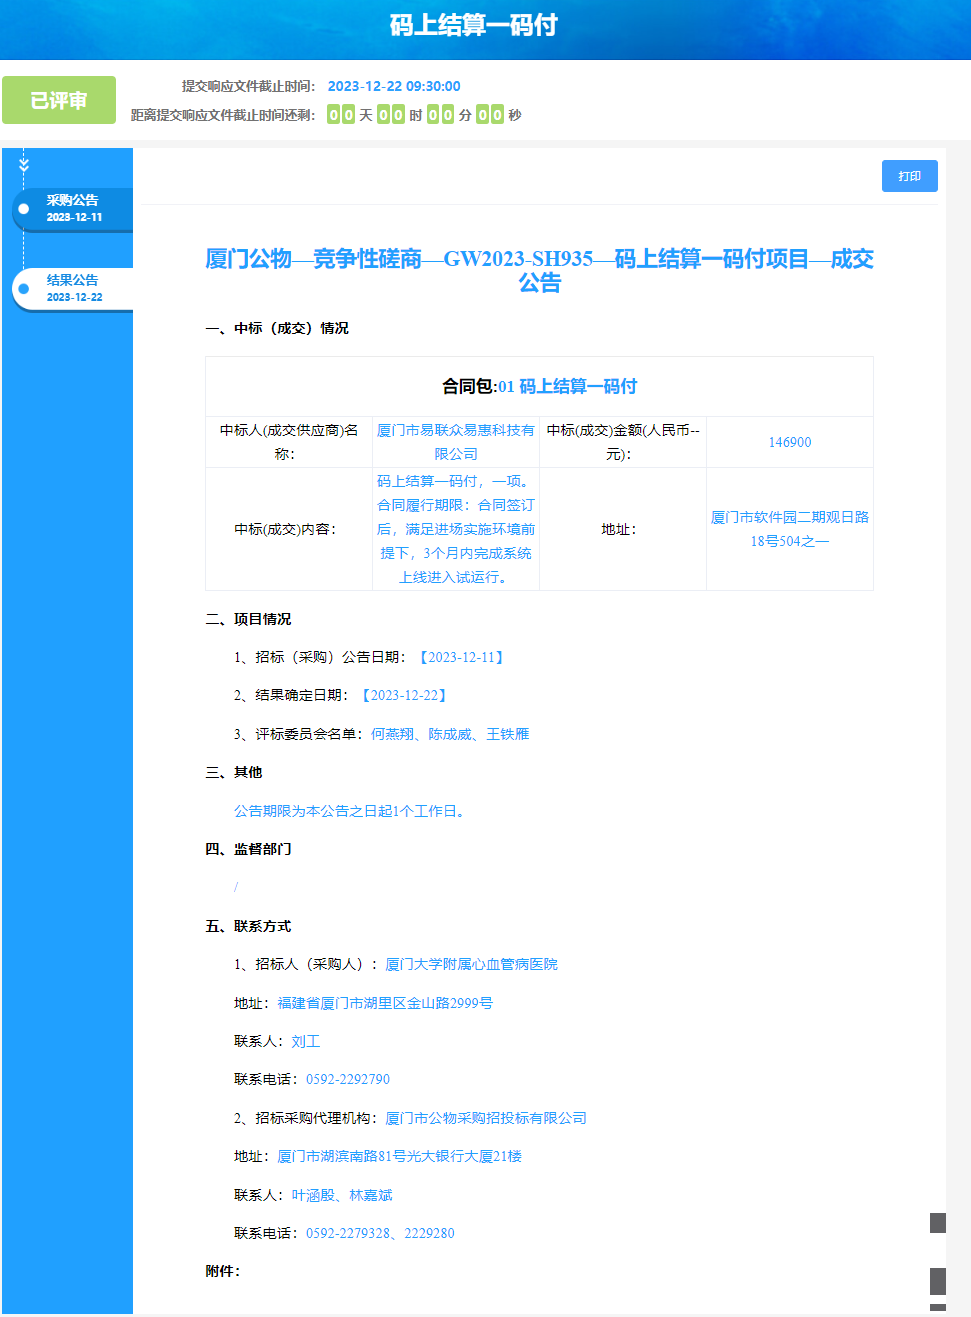Click the 打印 print button
This screenshot has width=971, height=1317.
908,176
